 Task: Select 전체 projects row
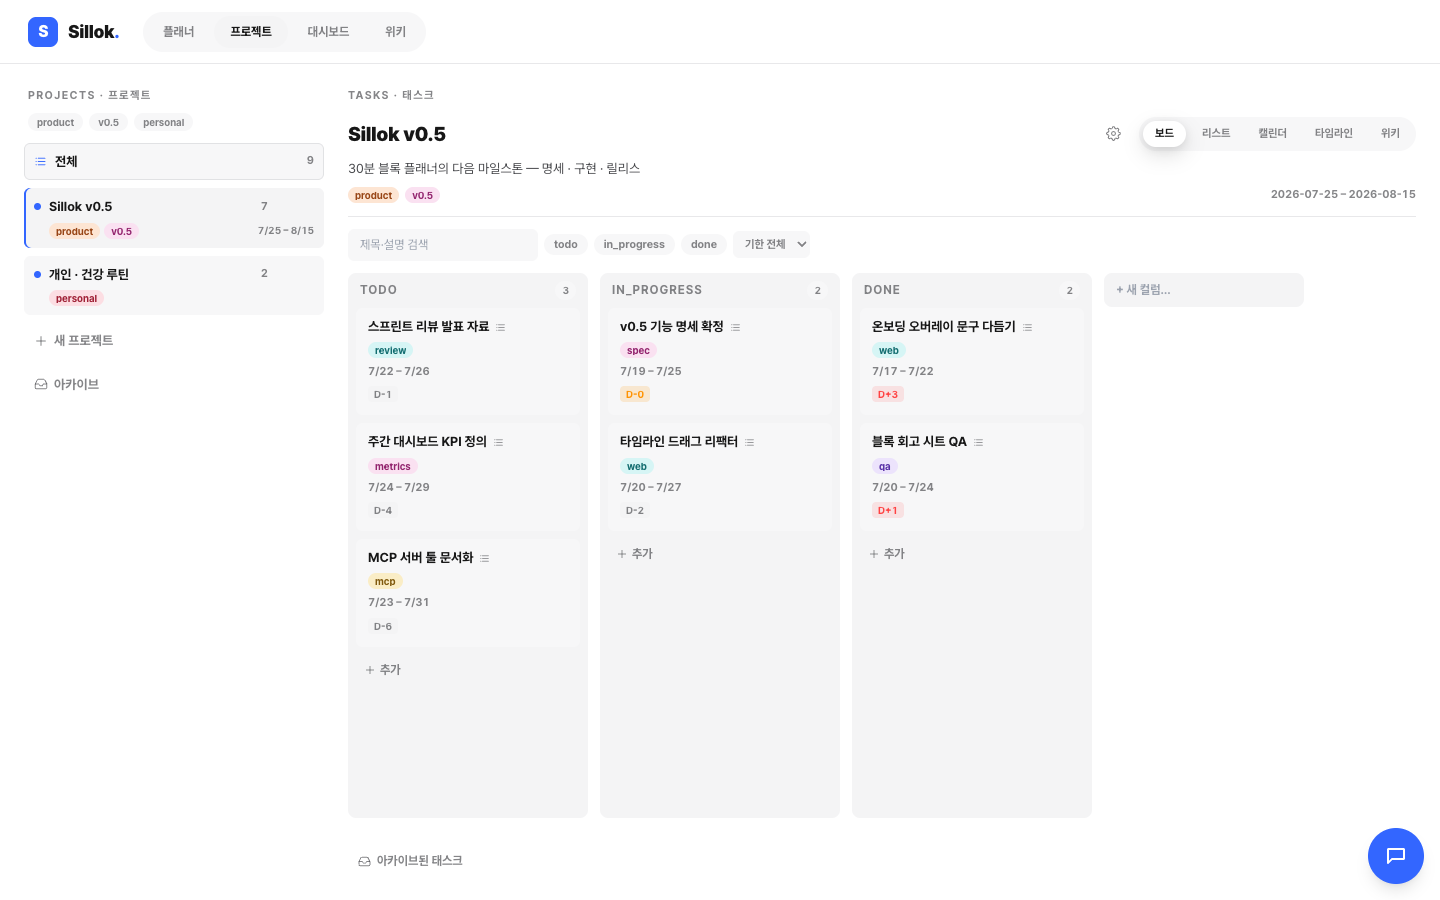point(174,161)
